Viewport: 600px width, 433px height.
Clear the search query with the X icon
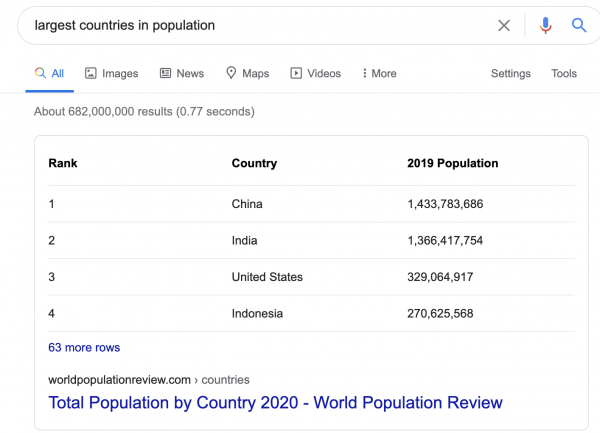504,25
